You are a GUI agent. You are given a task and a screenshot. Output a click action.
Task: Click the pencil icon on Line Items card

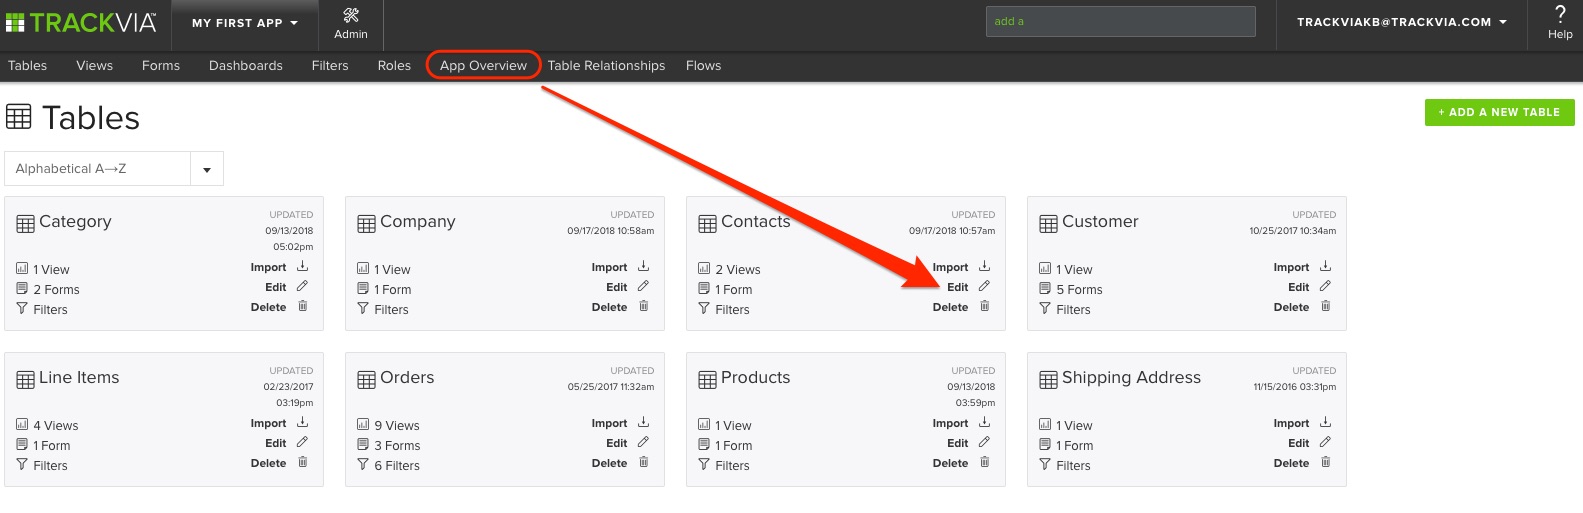(302, 442)
